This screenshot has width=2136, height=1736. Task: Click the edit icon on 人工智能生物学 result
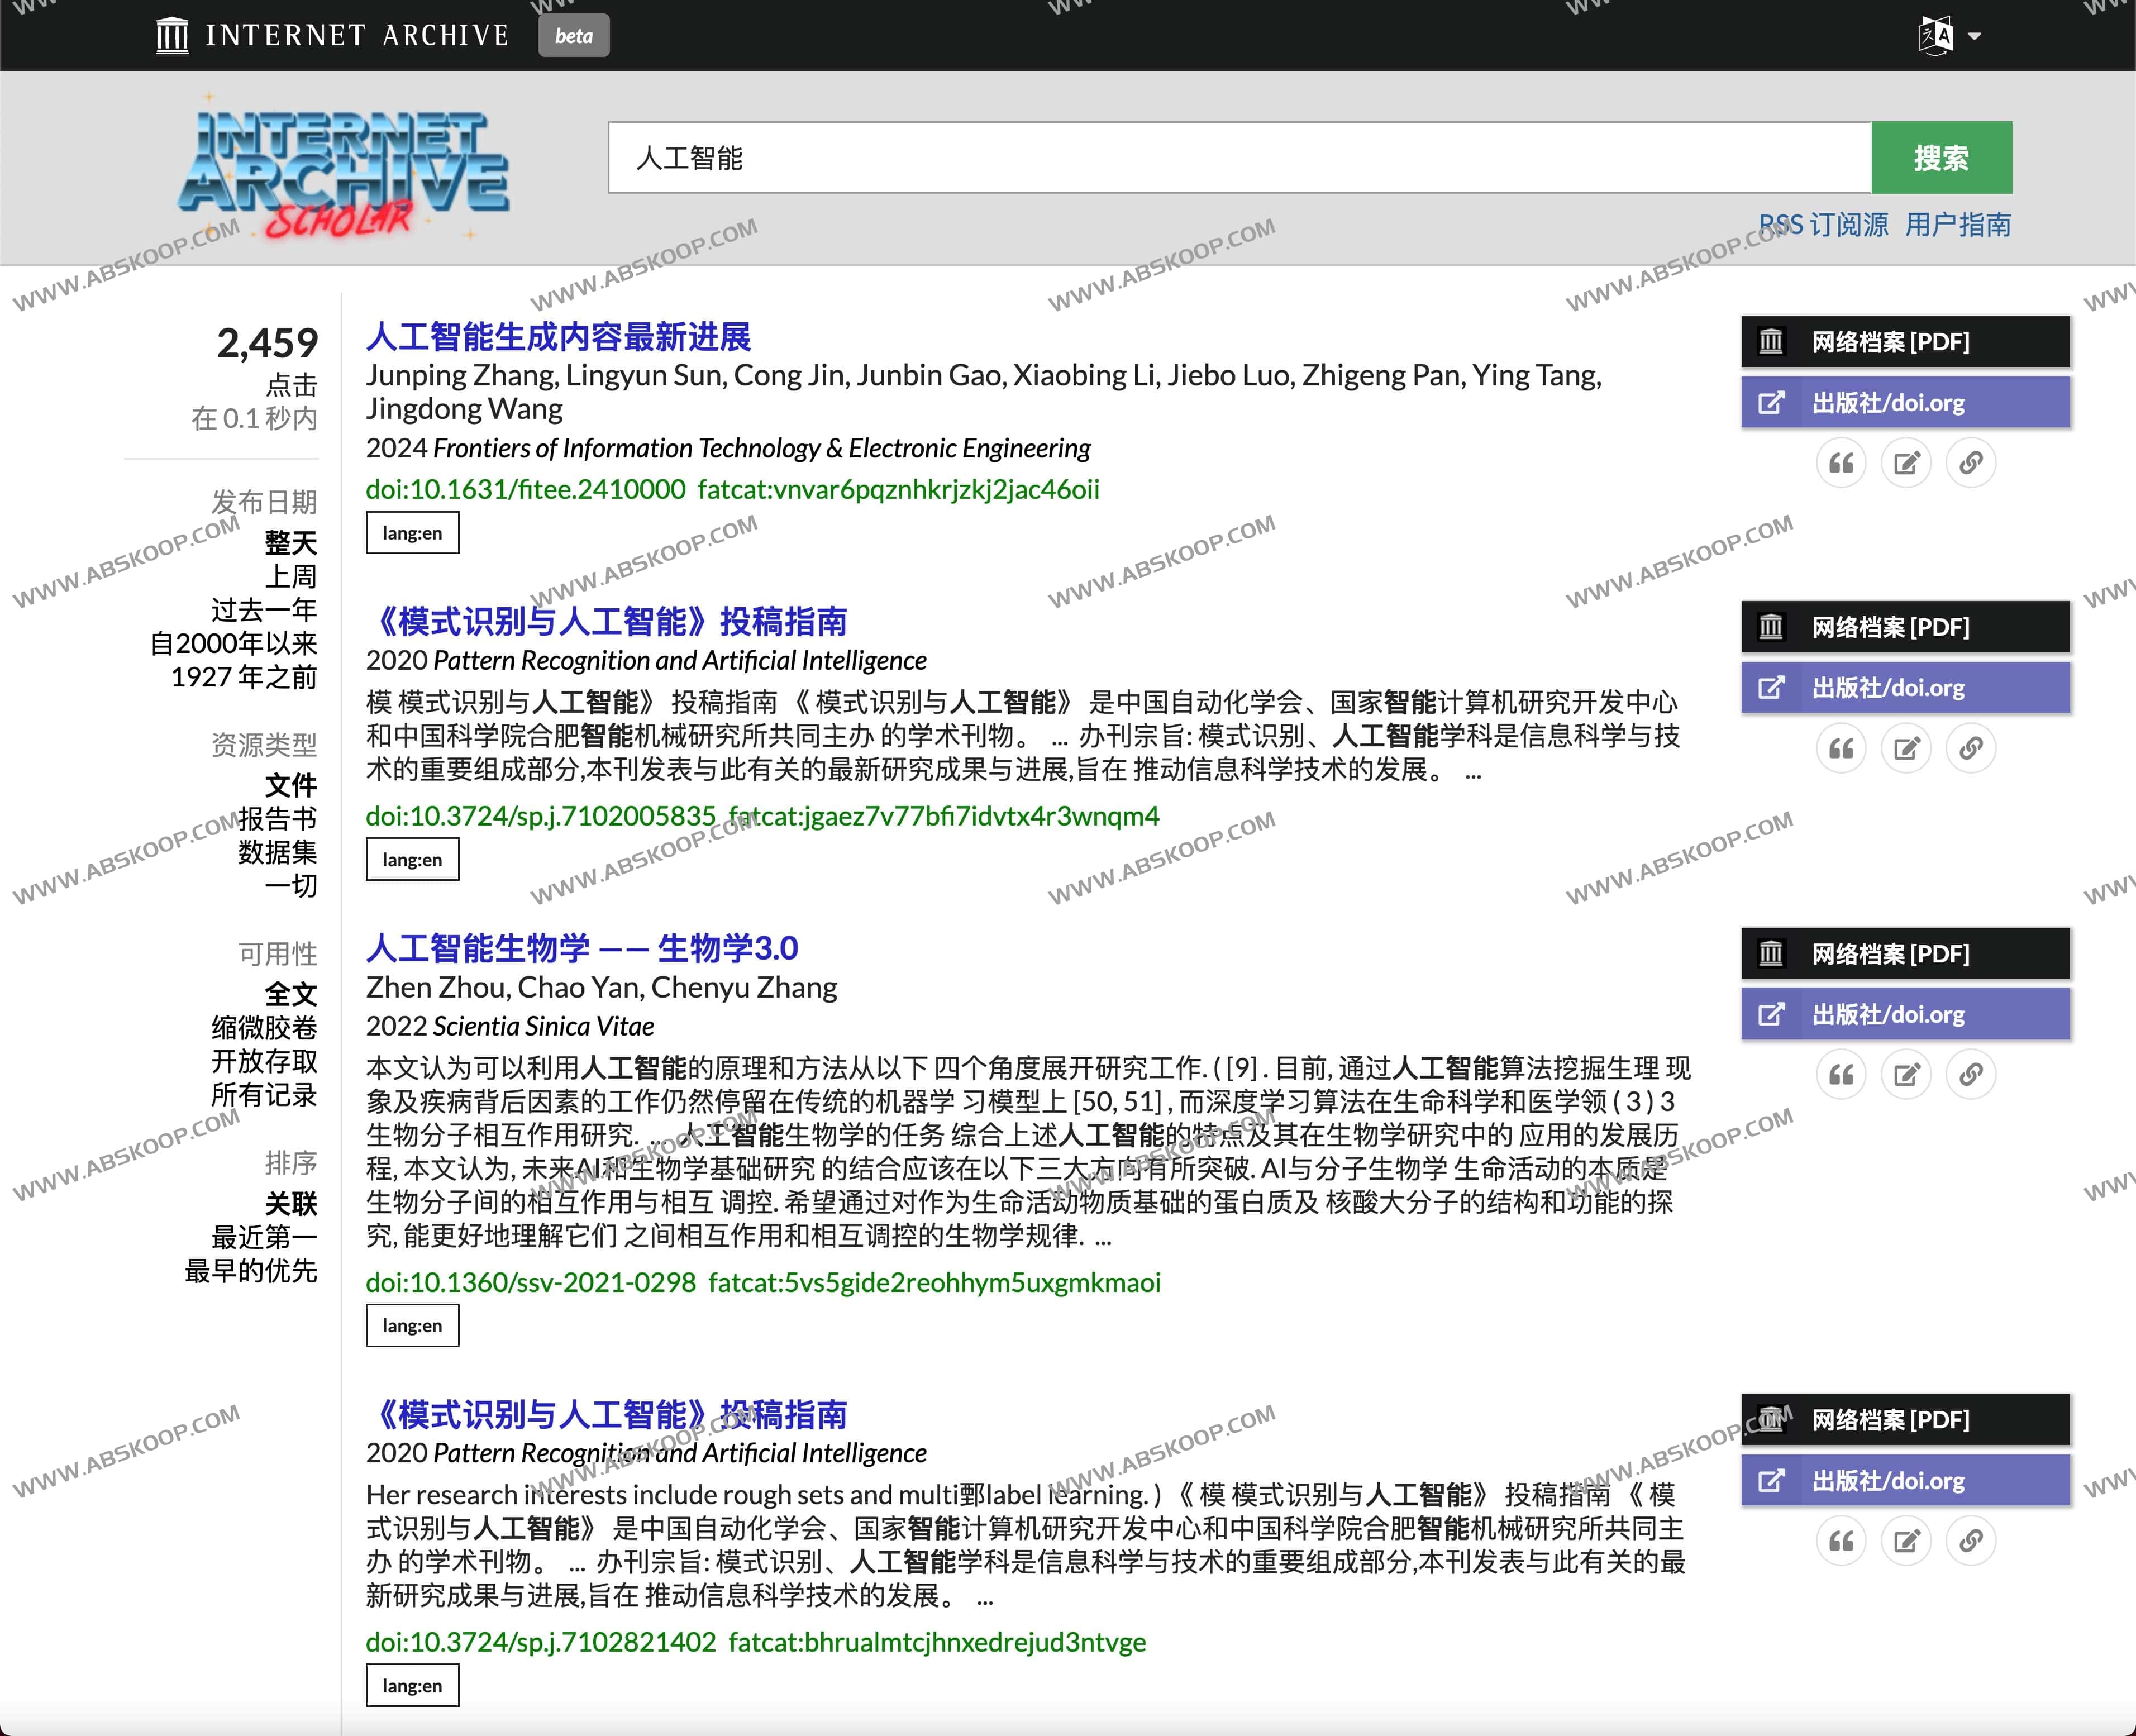[1906, 1074]
